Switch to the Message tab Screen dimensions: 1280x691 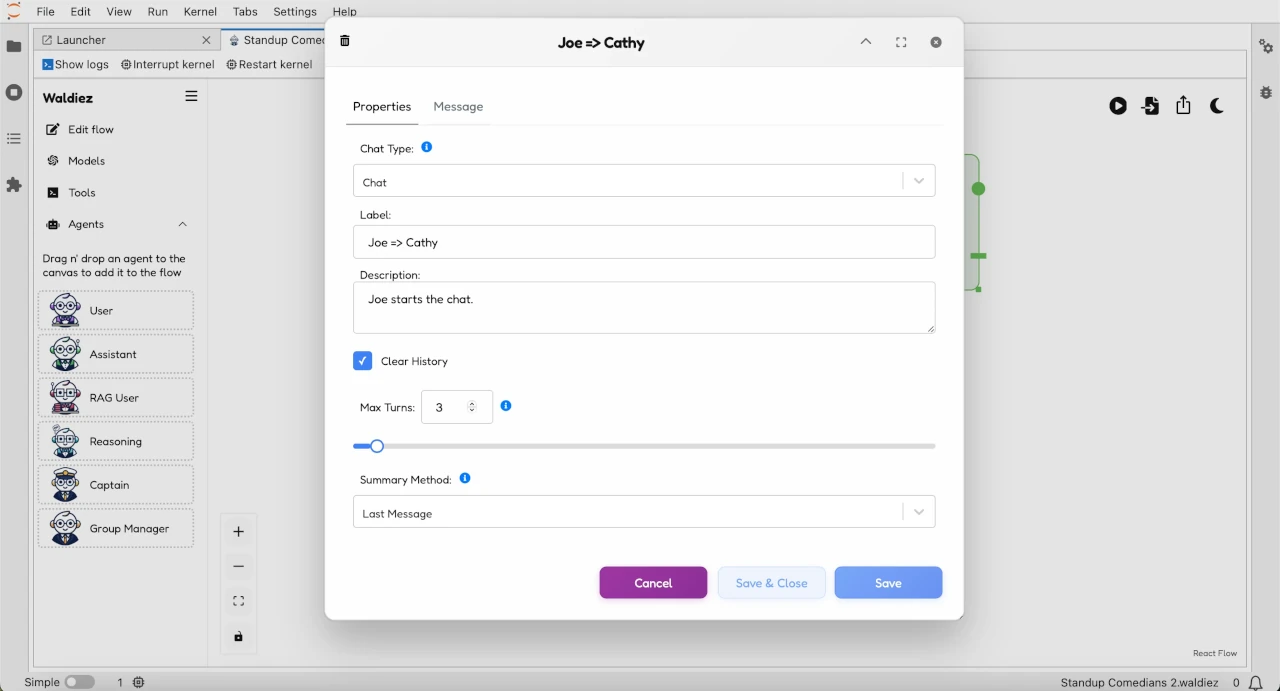(458, 107)
